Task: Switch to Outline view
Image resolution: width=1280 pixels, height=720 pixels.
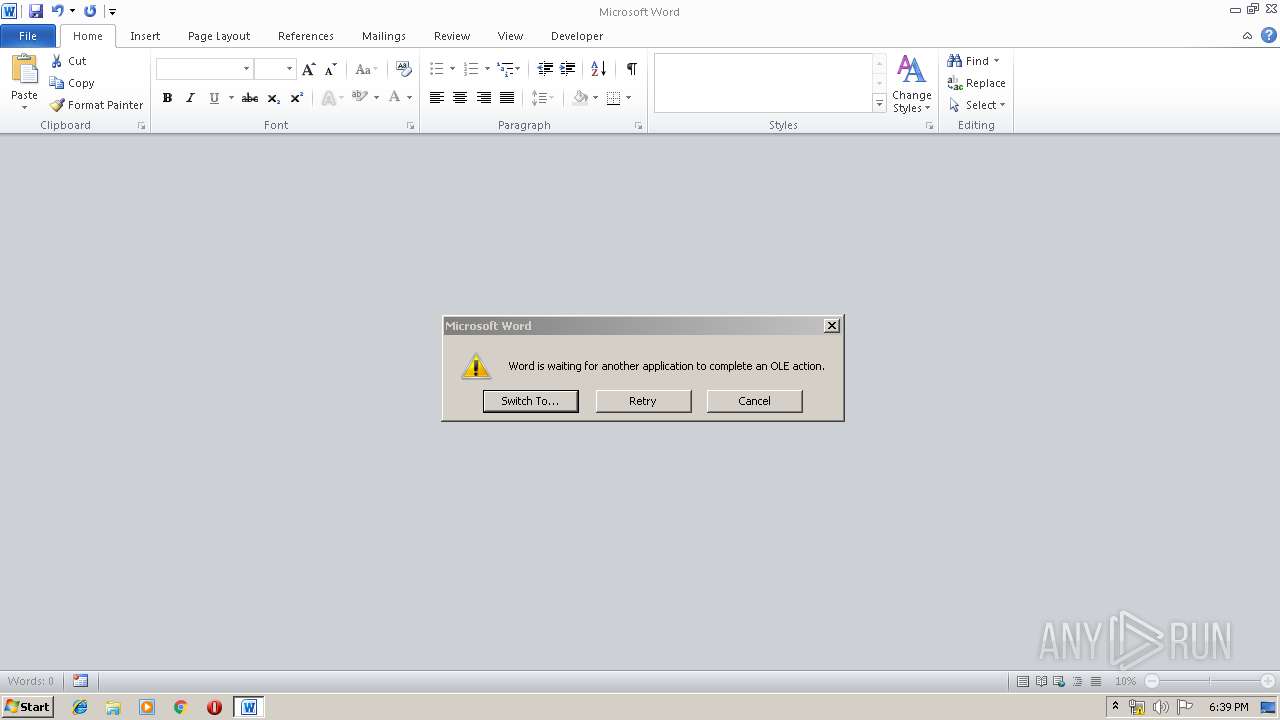Action: [x=1078, y=681]
